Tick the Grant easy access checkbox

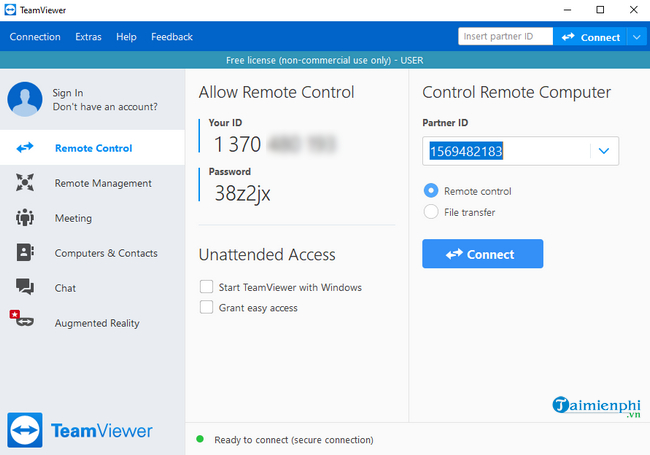(x=206, y=307)
